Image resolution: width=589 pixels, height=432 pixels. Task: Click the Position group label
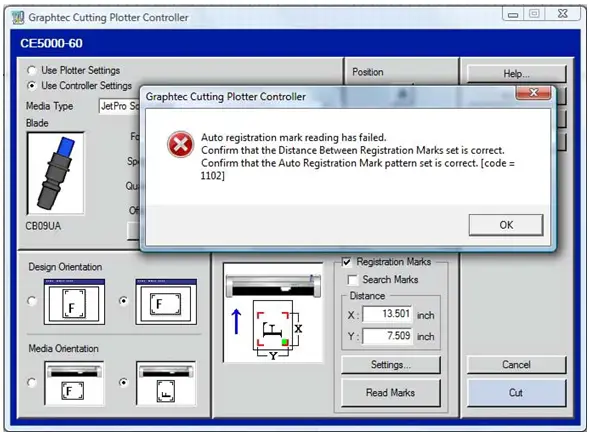368,72
